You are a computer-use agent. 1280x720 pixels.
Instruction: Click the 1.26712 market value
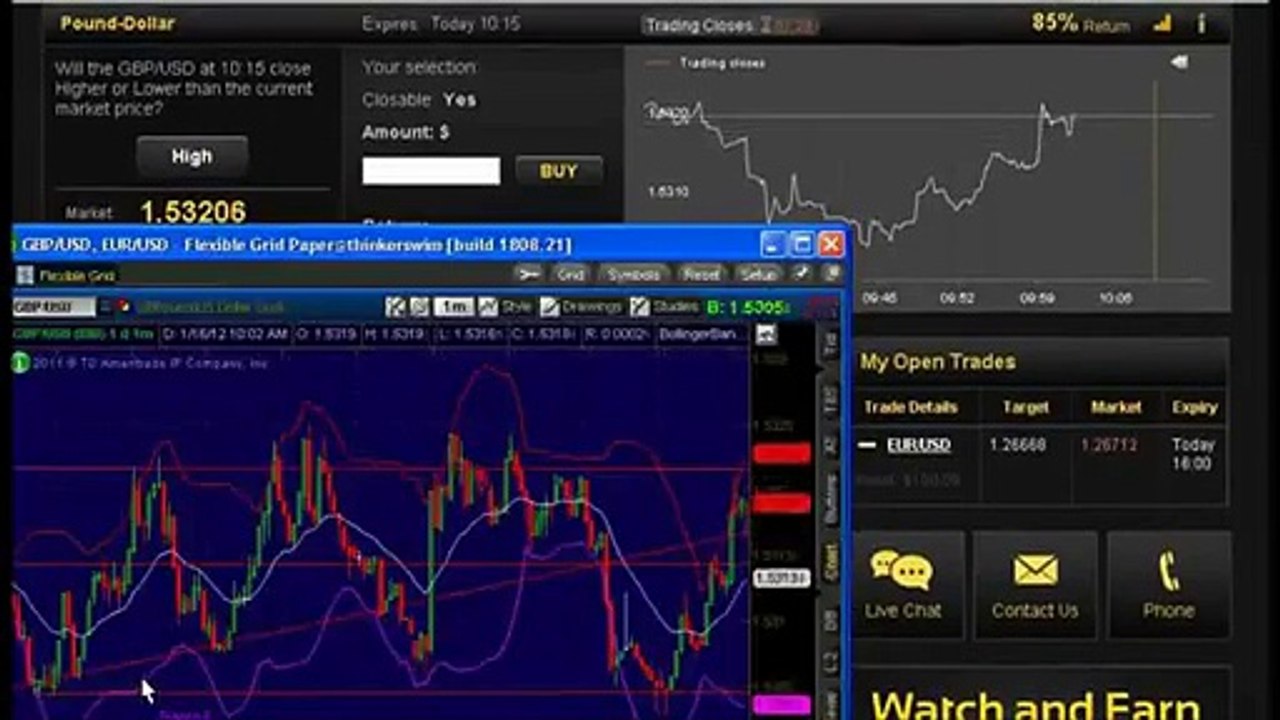(1109, 445)
